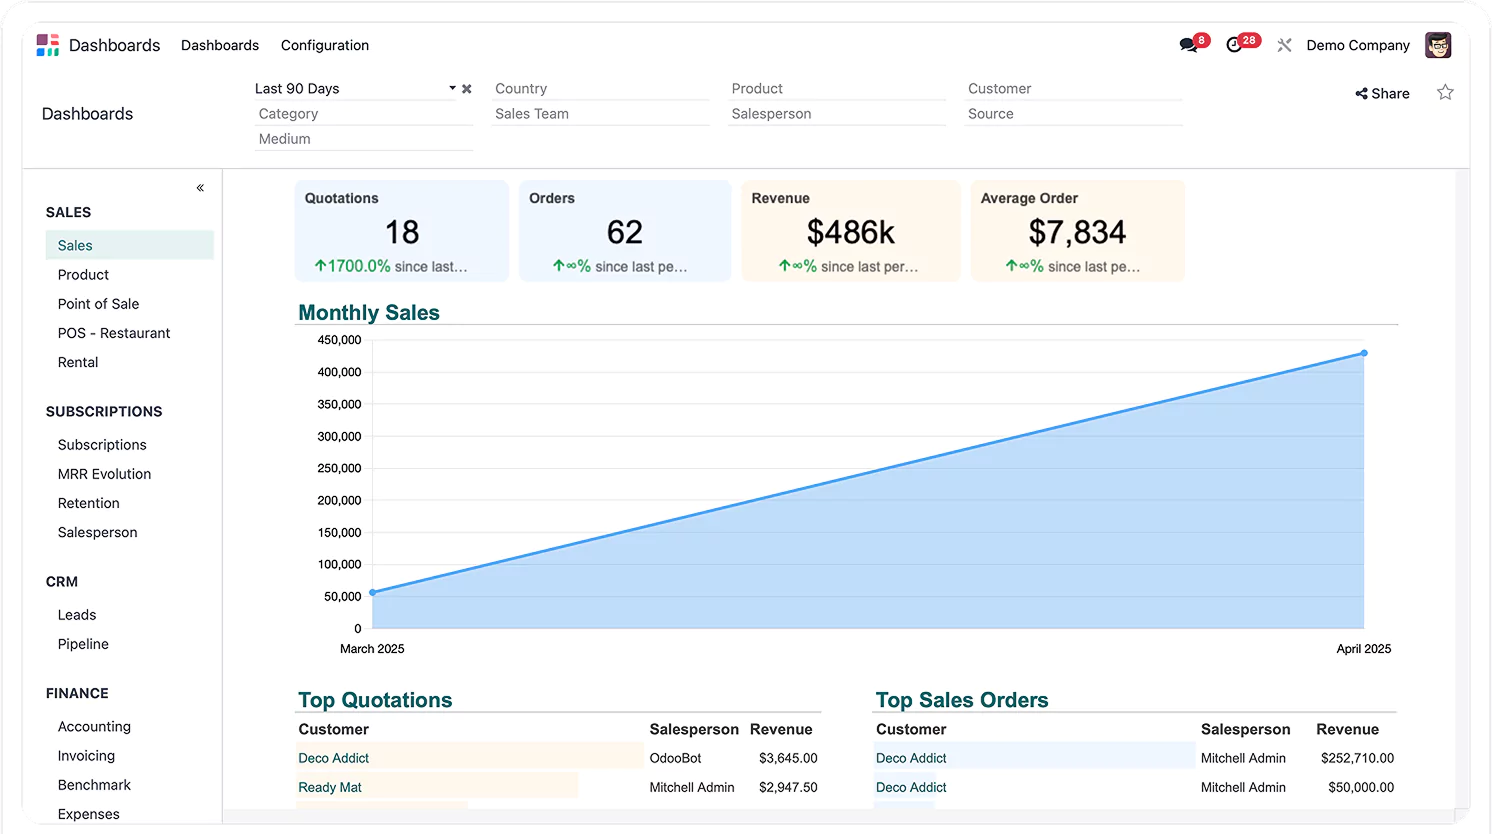Click the Odoo Dashboards app logo icon
This screenshot has height=834, width=1492.
[48, 45]
